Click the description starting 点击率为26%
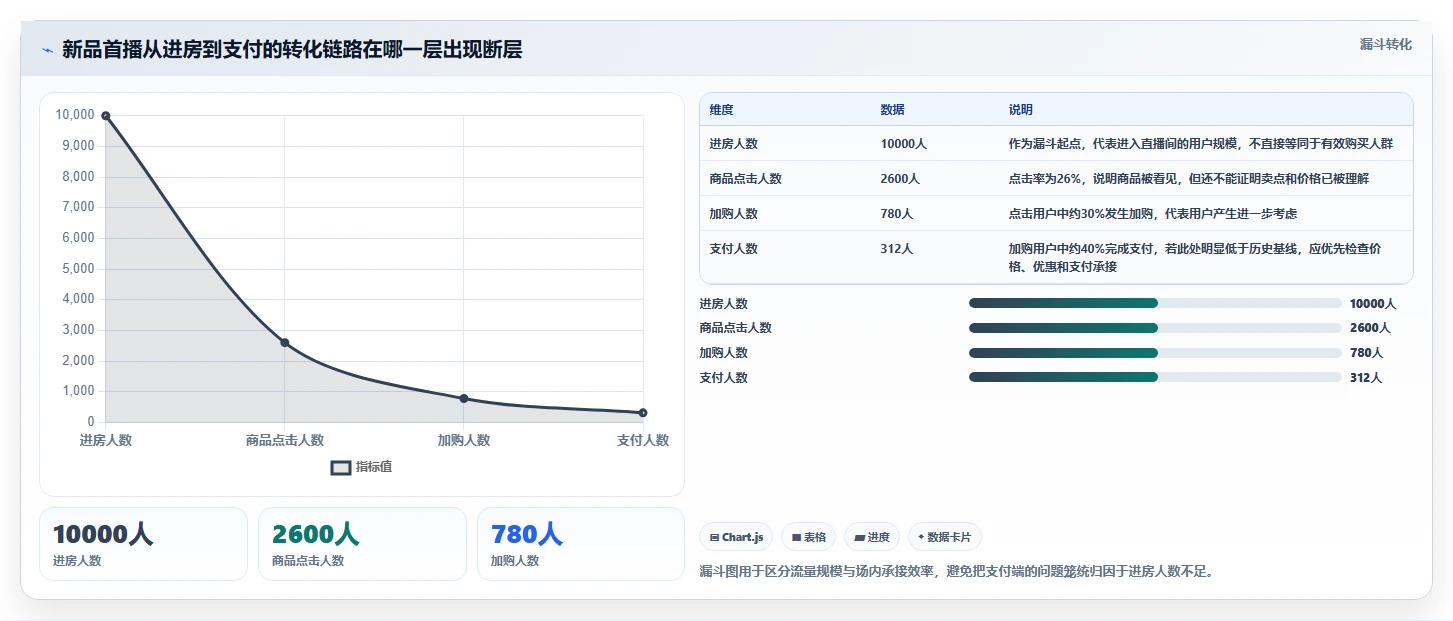 pos(1188,179)
